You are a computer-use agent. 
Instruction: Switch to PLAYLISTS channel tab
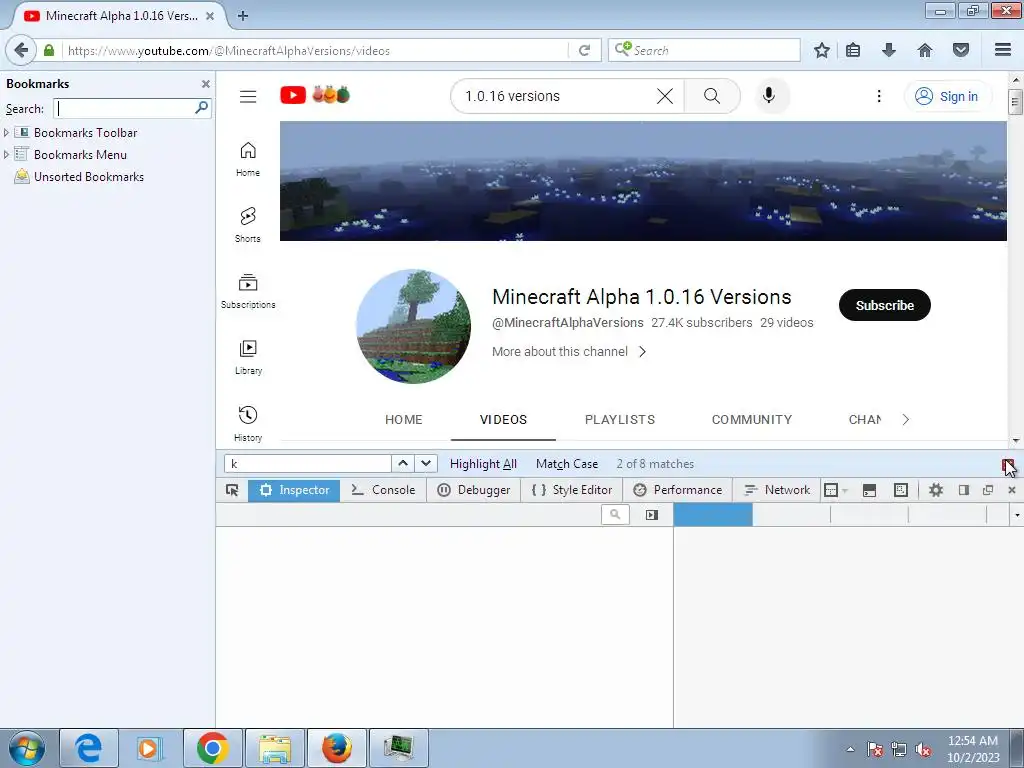[x=620, y=420]
